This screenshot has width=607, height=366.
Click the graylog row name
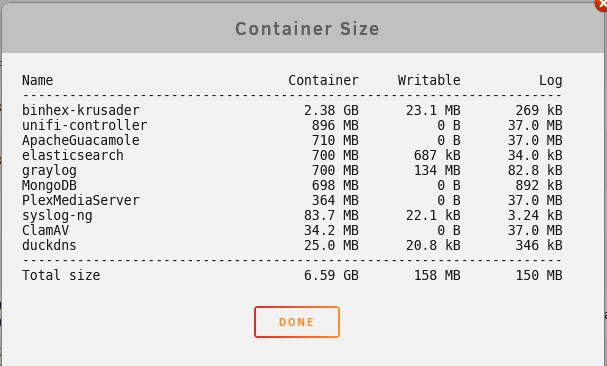pos(49,171)
